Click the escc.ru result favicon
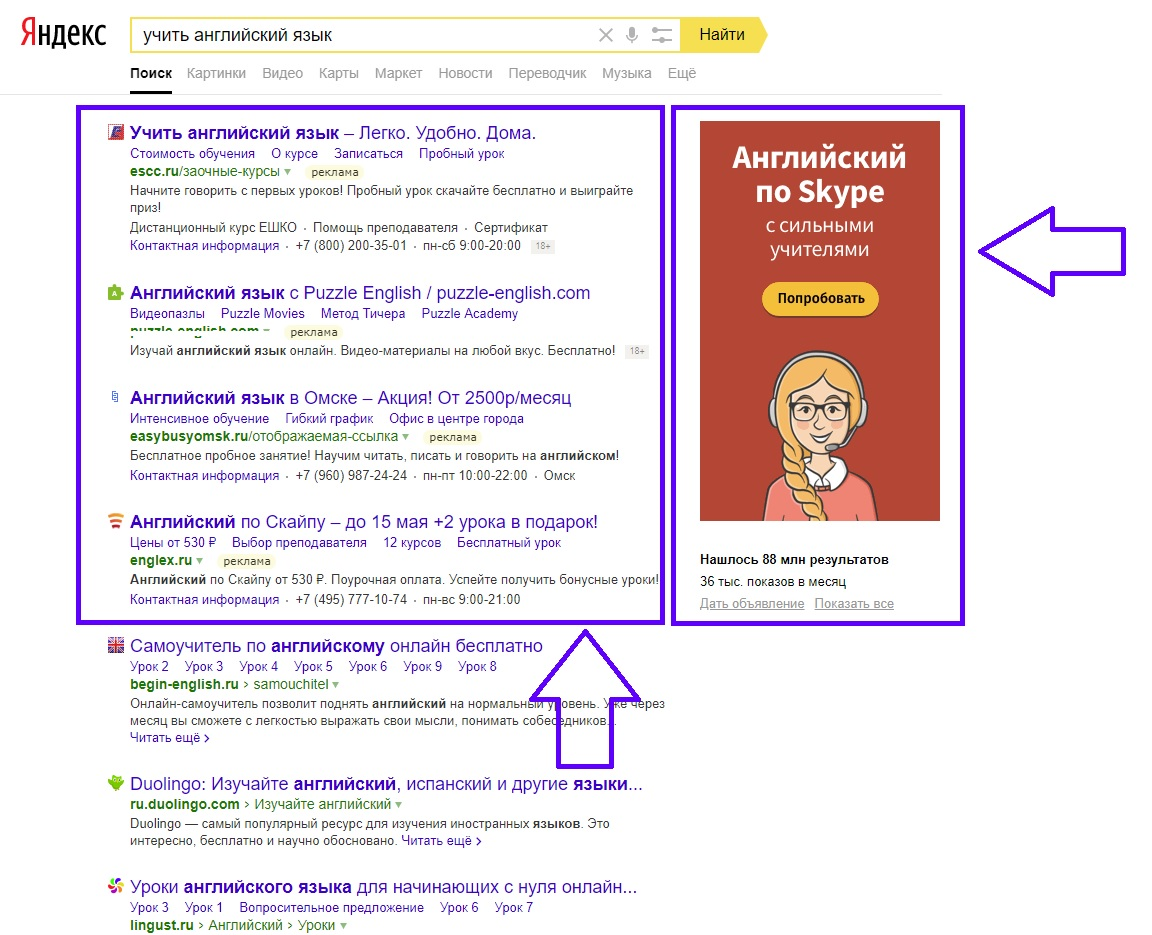1152x935 pixels. point(115,132)
